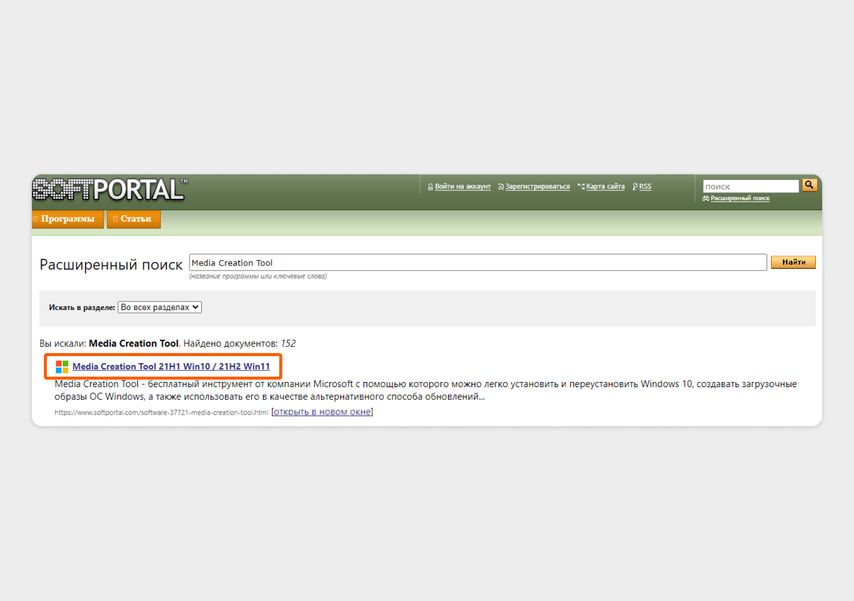Screen dimensions: 854x601
Task: Click the magnifier search icon button
Action: coord(809,185)
